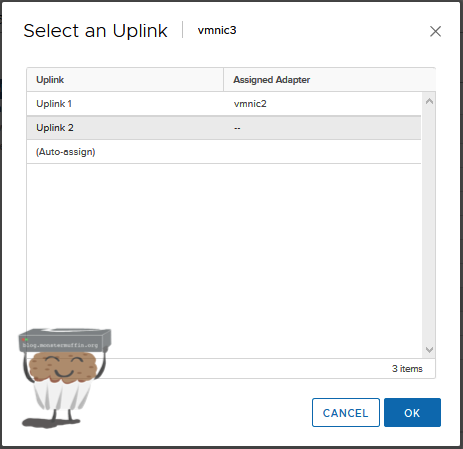The height and width of the screenshot is (449, 463).
Task: Click the scroll down arrow of the list
Action: (x=429, y=350)
